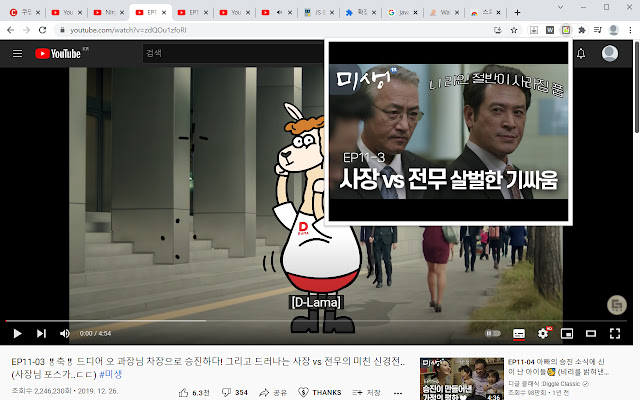
Task: Reload the current page
Action: point(42,30)
